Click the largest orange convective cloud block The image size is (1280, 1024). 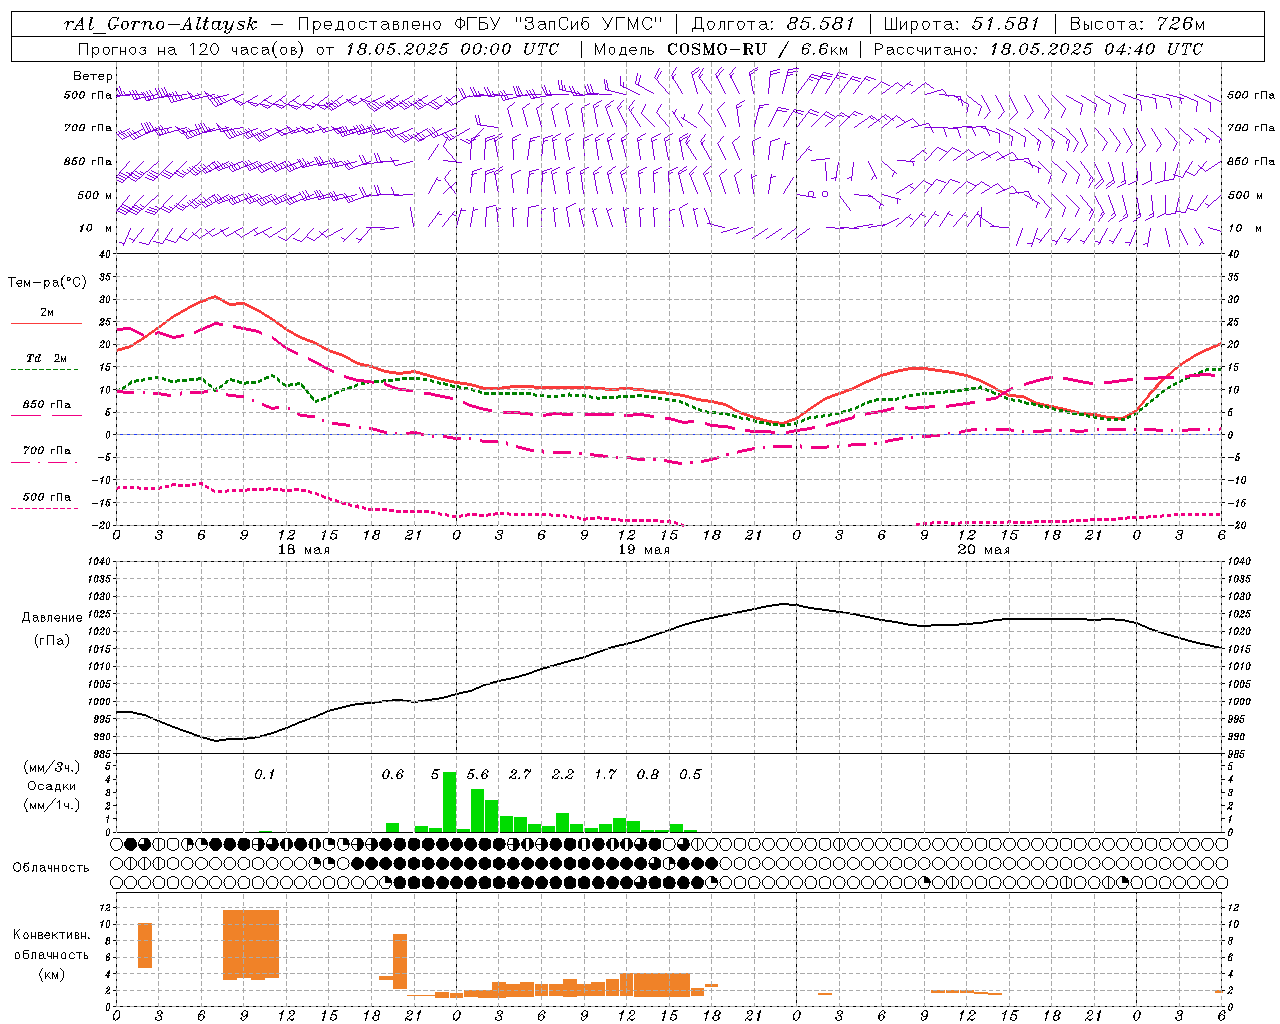click(251, 944)
